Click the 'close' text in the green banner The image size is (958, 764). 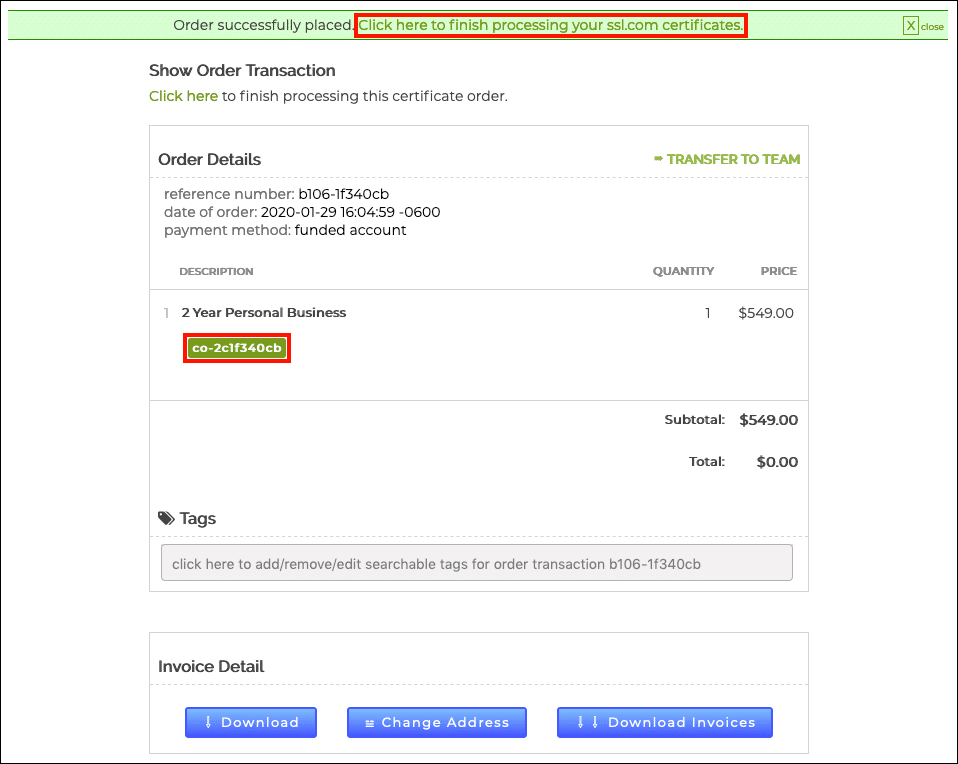click(x=932, y=27)
